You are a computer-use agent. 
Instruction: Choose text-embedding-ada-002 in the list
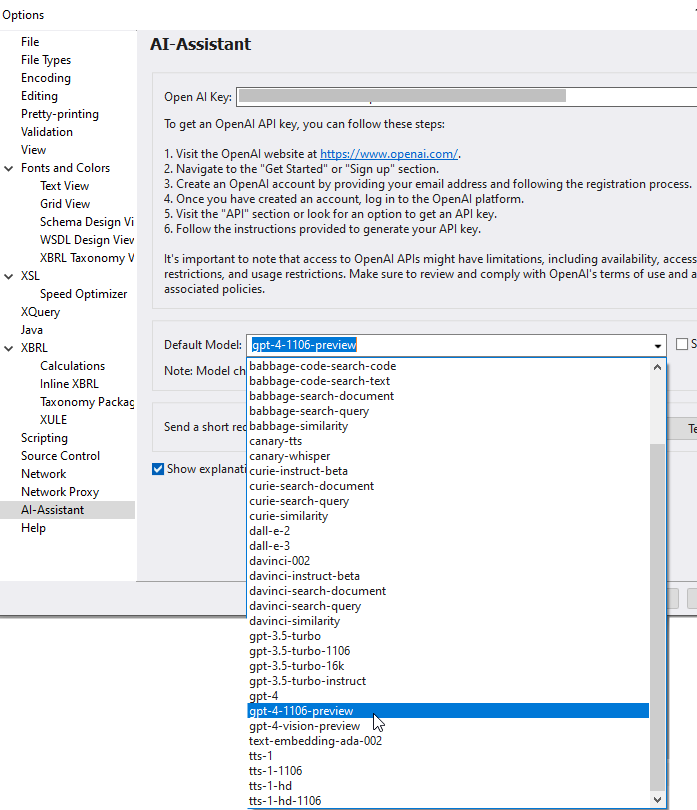point(315,741)
